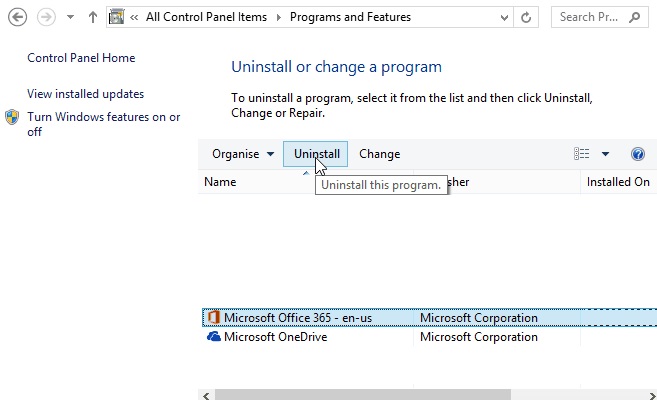This screenshot has width=657, height=400.
Task: Click the change view icon
Action: [x=582, y=154]
